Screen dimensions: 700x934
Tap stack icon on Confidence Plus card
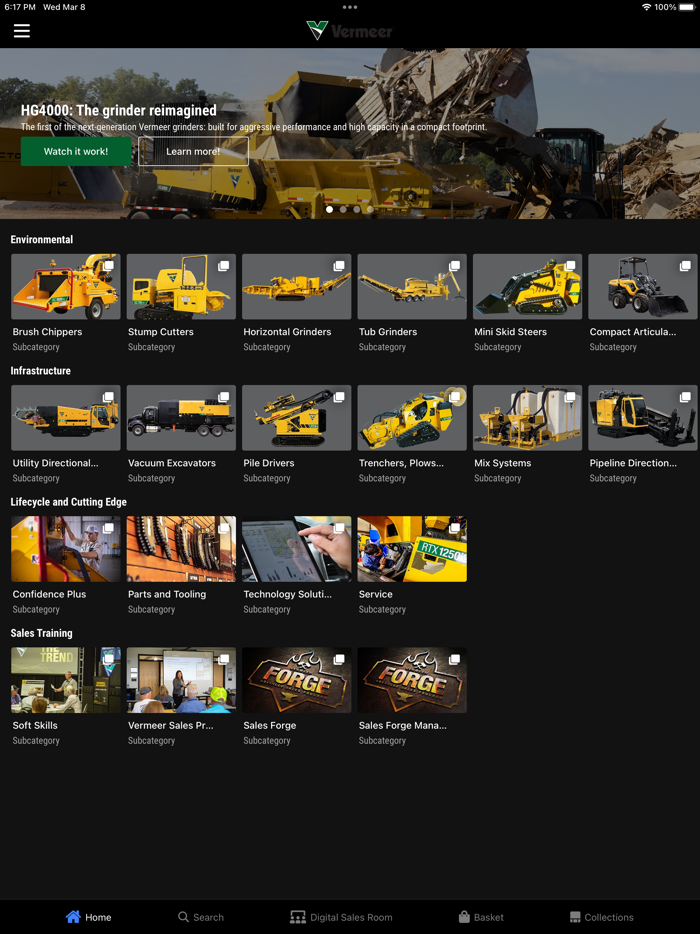[108, 528]
